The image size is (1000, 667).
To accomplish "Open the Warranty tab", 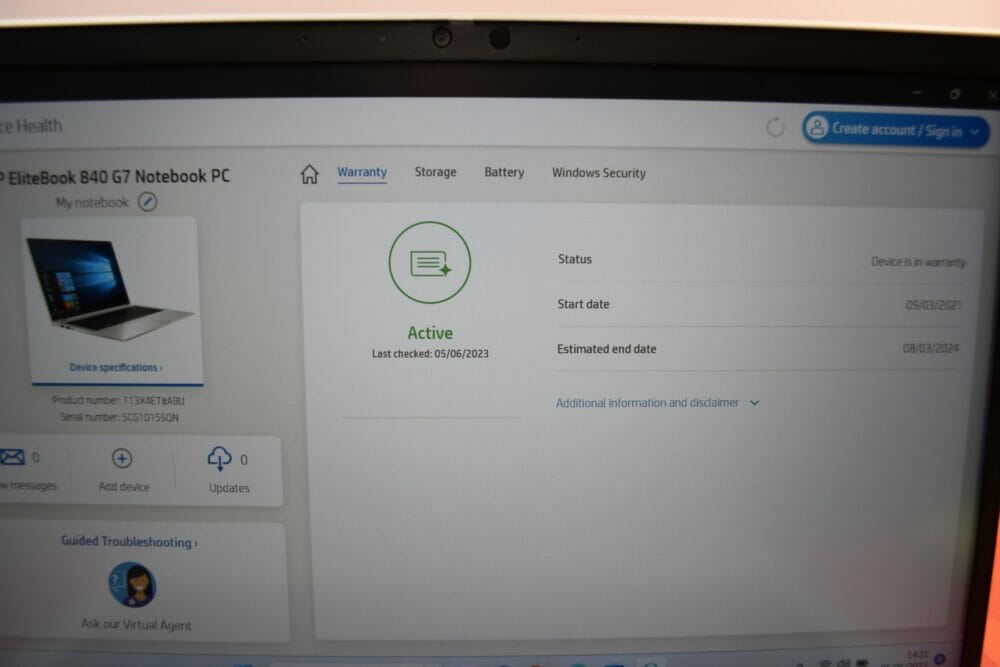I will pos(362,172).
